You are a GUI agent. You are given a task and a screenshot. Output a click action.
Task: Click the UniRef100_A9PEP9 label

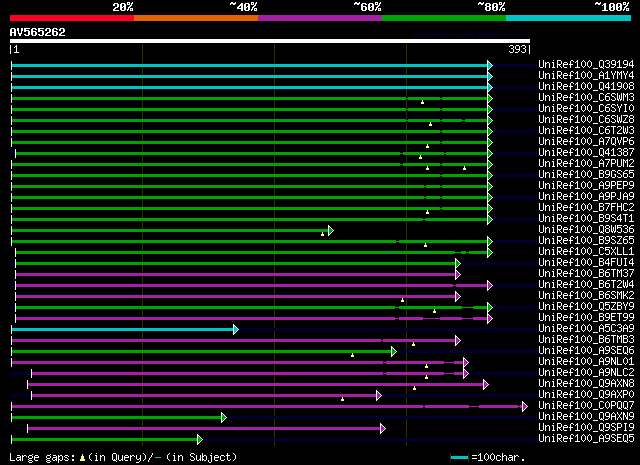586,186
